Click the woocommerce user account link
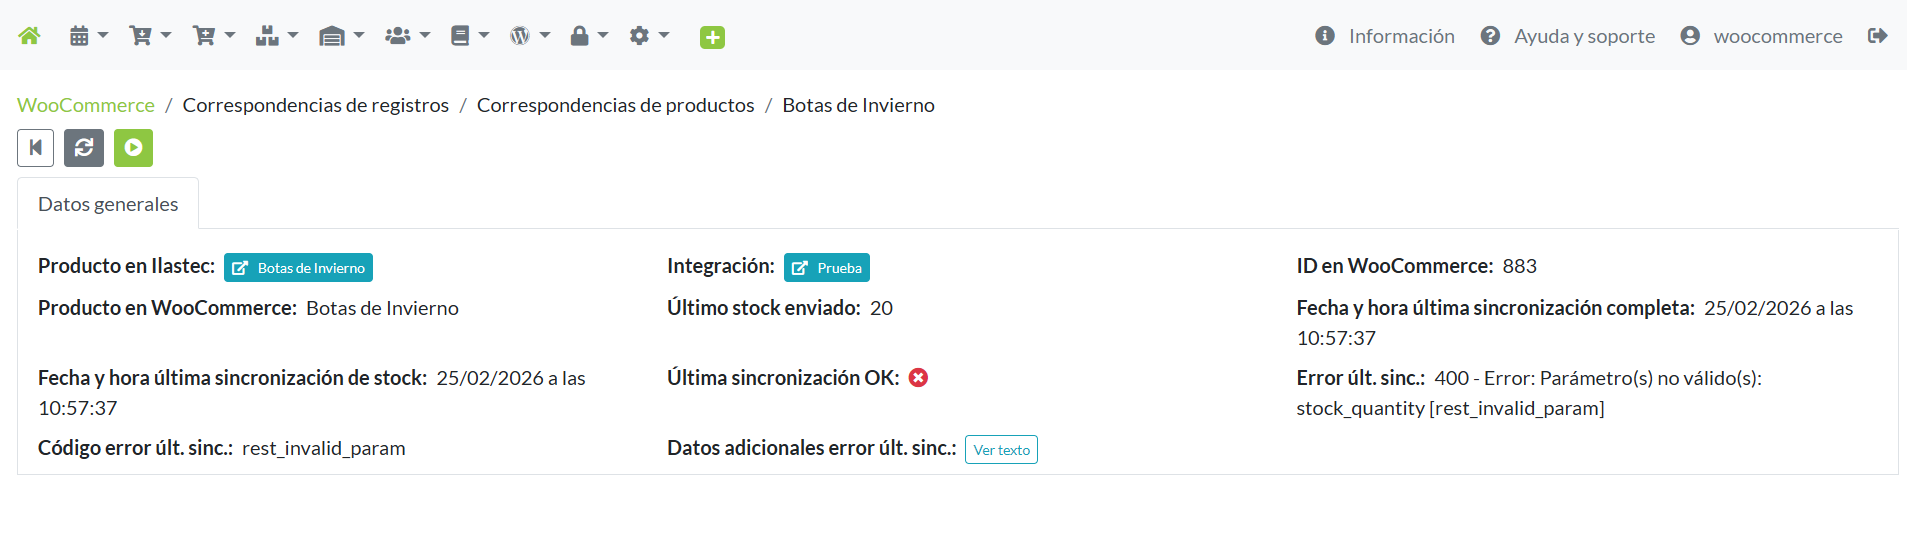 point(1761,36)
